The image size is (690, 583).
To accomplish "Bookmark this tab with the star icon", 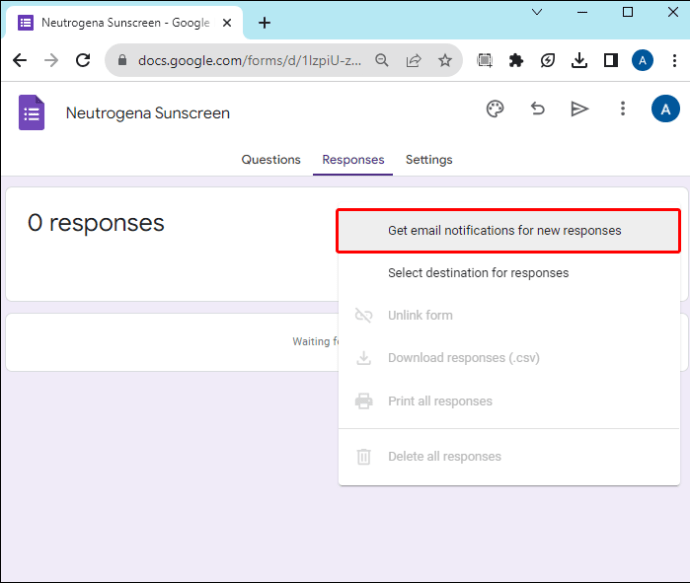I will (445, 60).
